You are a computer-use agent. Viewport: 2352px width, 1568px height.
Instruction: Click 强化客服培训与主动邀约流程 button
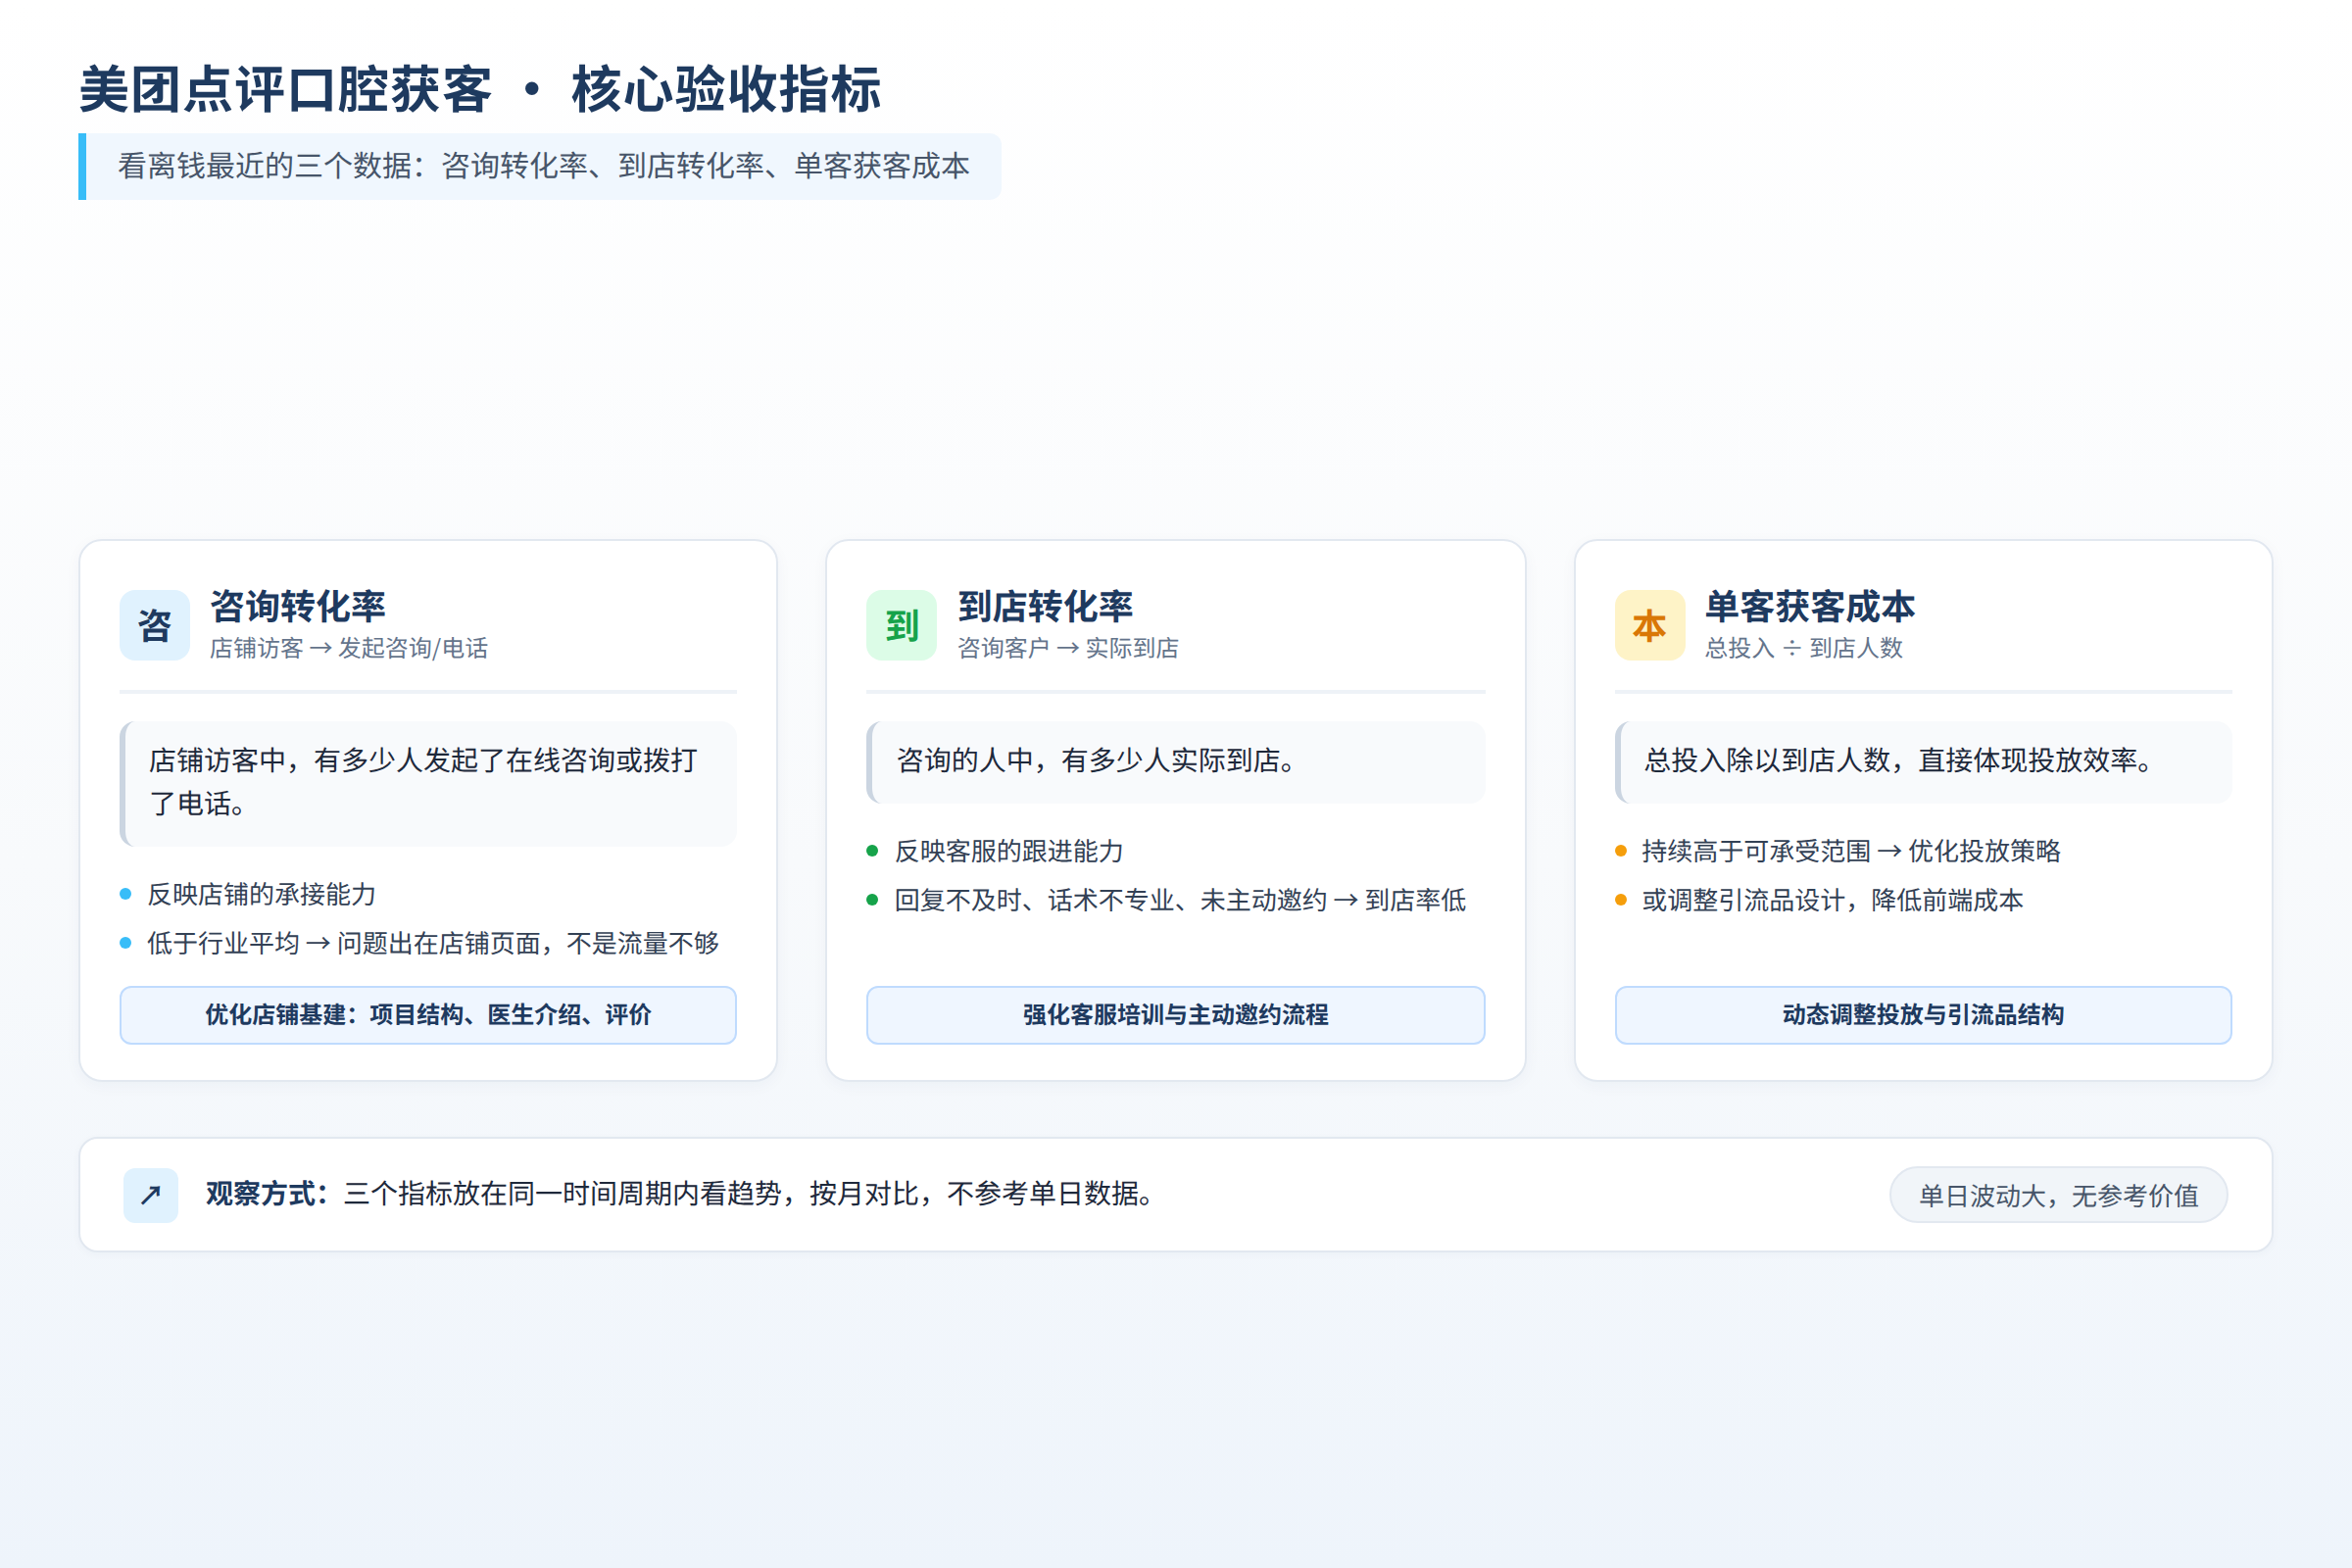pyautogui.click(x=1175, y=1015)
